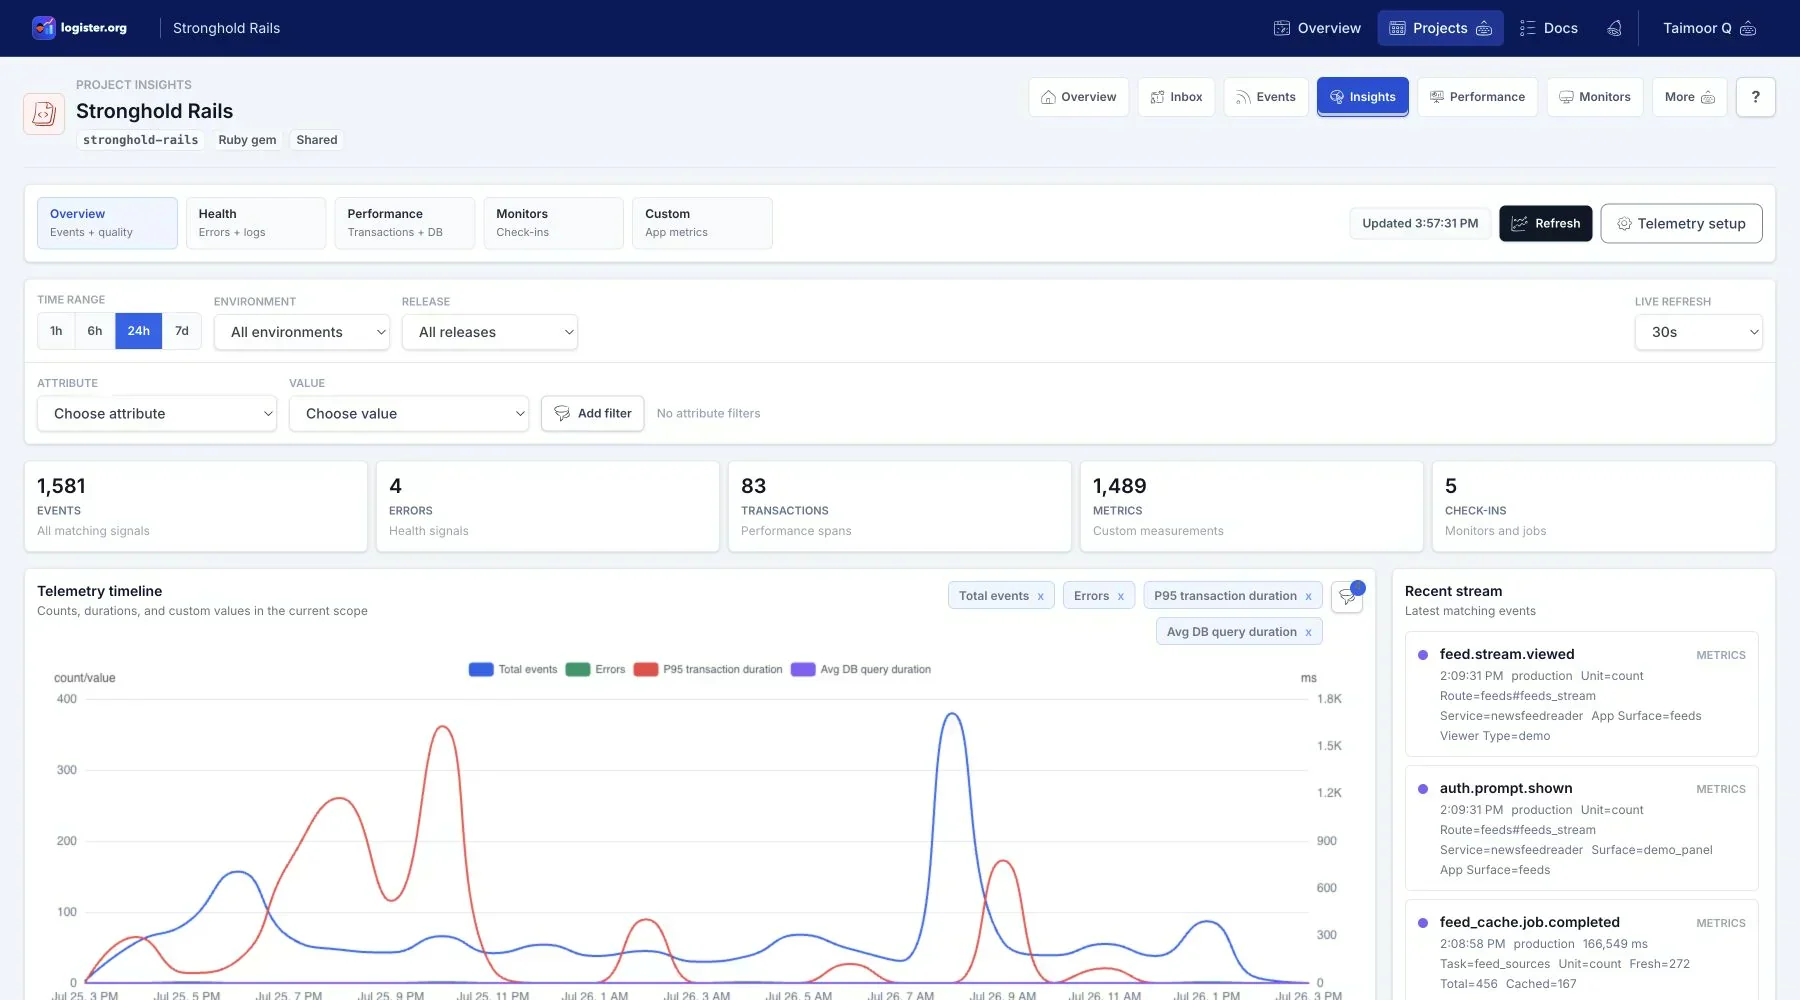The image size is (1800, 1000).
Task: Open the Monitors page
Action: point(1594,97)
